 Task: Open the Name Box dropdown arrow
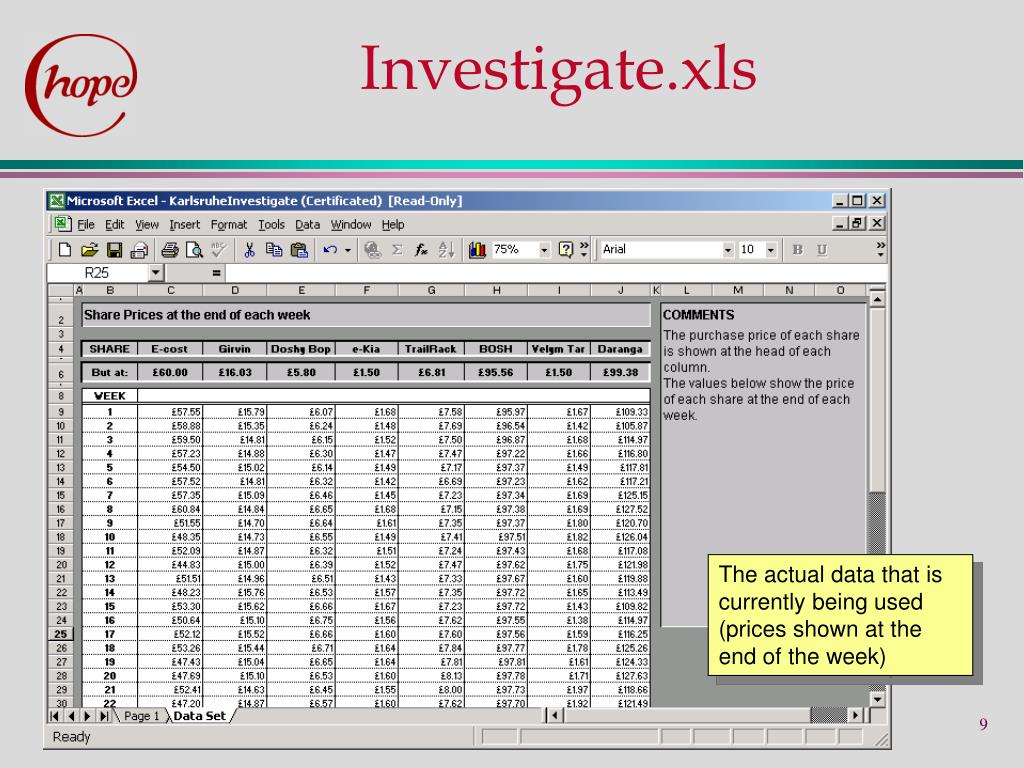pos(156,273)
